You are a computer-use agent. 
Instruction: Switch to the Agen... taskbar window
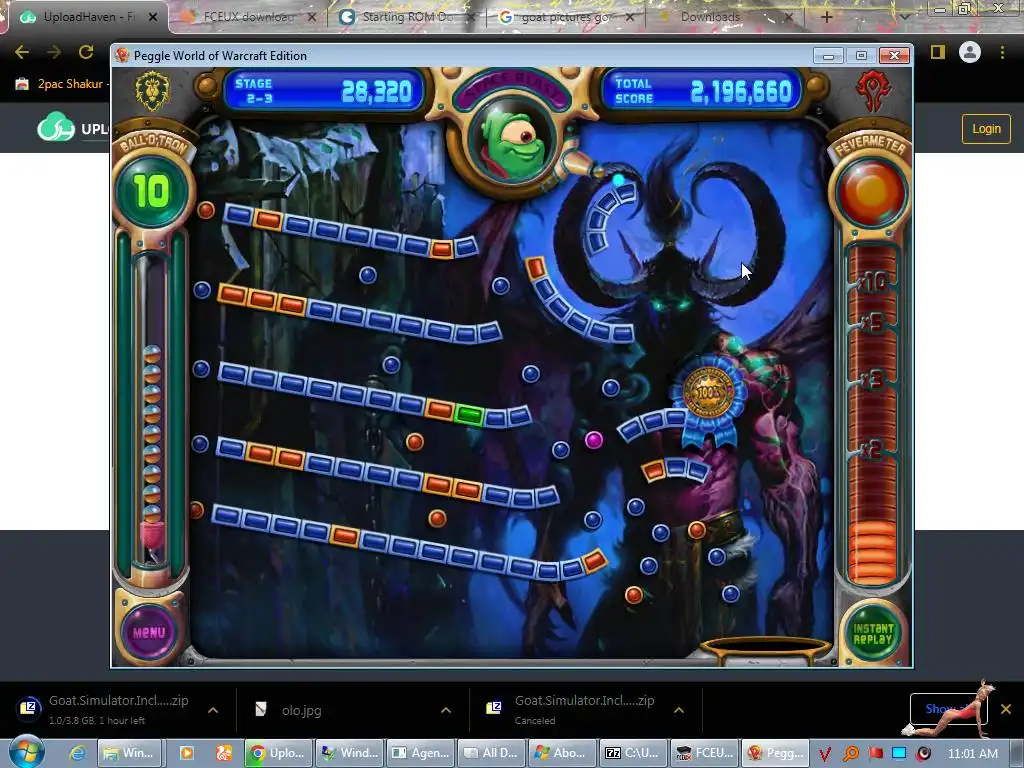pyautogui.click(x=420, y=753)
